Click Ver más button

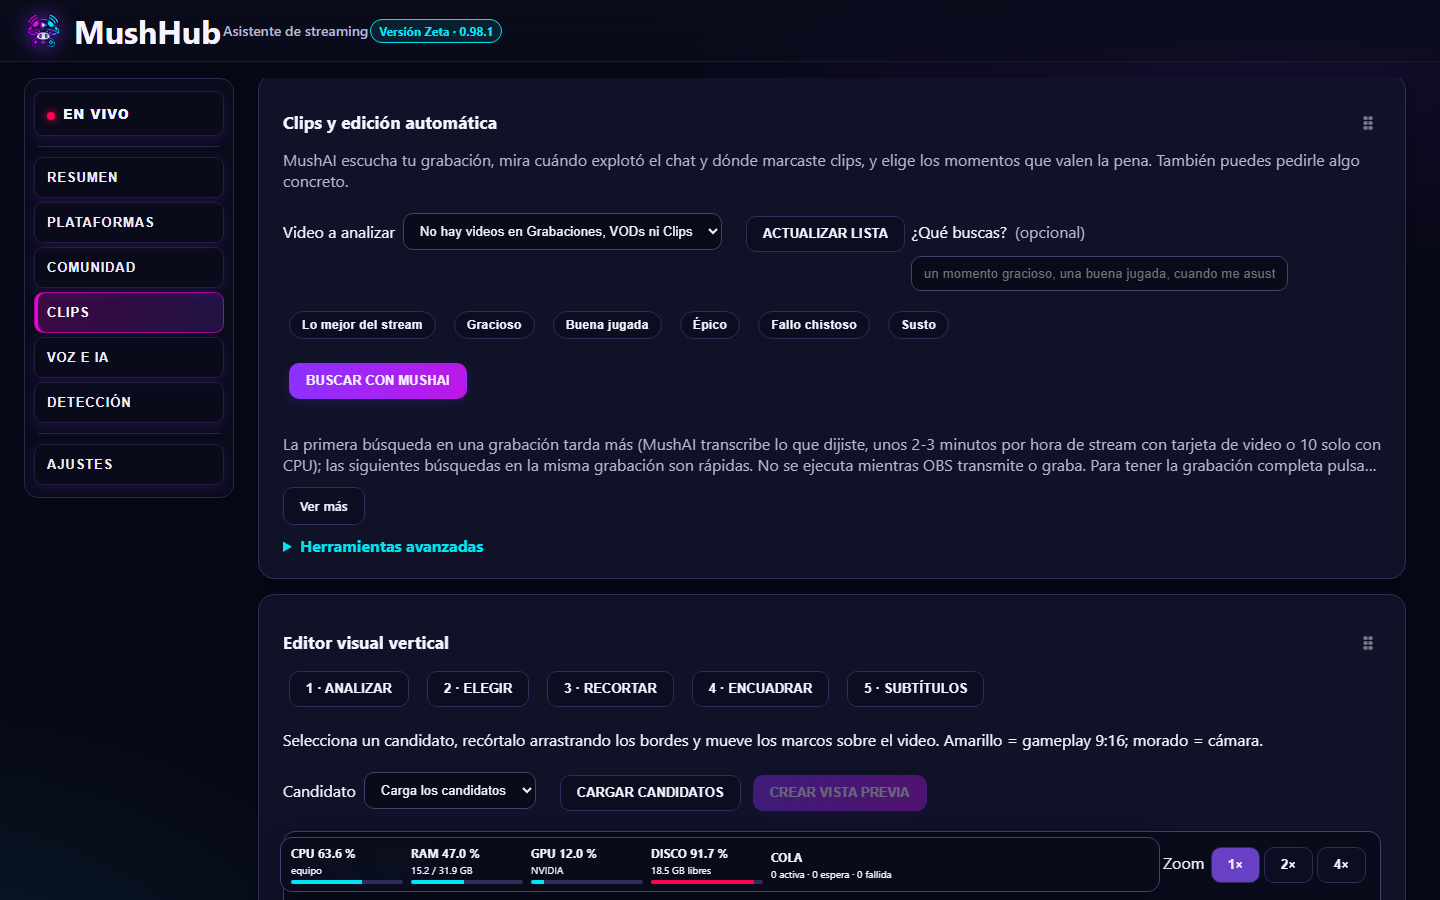(324, 506)
